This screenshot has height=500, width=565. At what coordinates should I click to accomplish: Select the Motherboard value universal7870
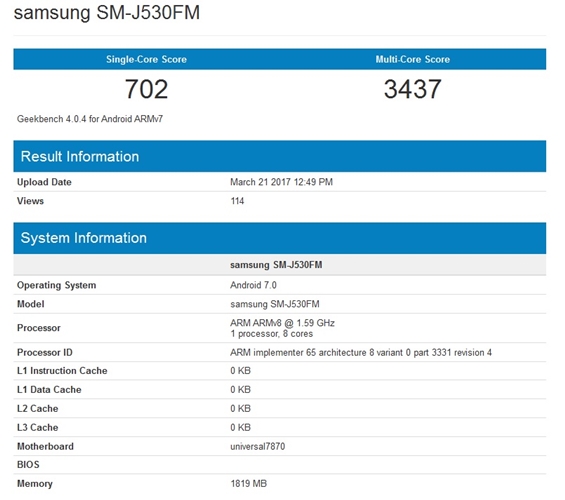pyautogui.click(x=258, y=446)
